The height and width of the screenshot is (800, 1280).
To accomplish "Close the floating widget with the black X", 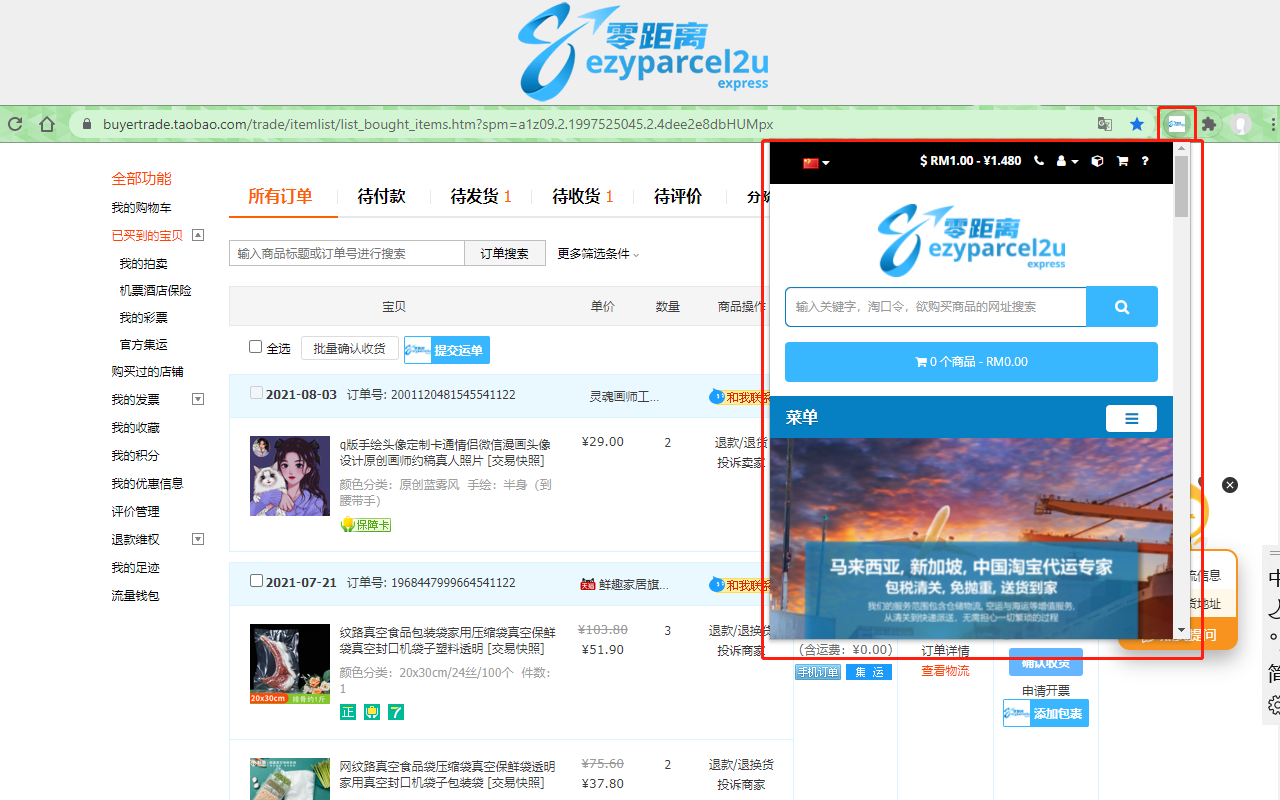I will coord(1230,485).
